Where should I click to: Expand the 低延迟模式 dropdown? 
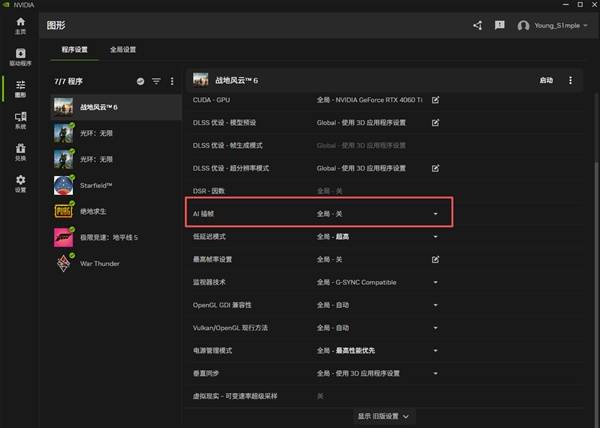(x=435, y=237)
